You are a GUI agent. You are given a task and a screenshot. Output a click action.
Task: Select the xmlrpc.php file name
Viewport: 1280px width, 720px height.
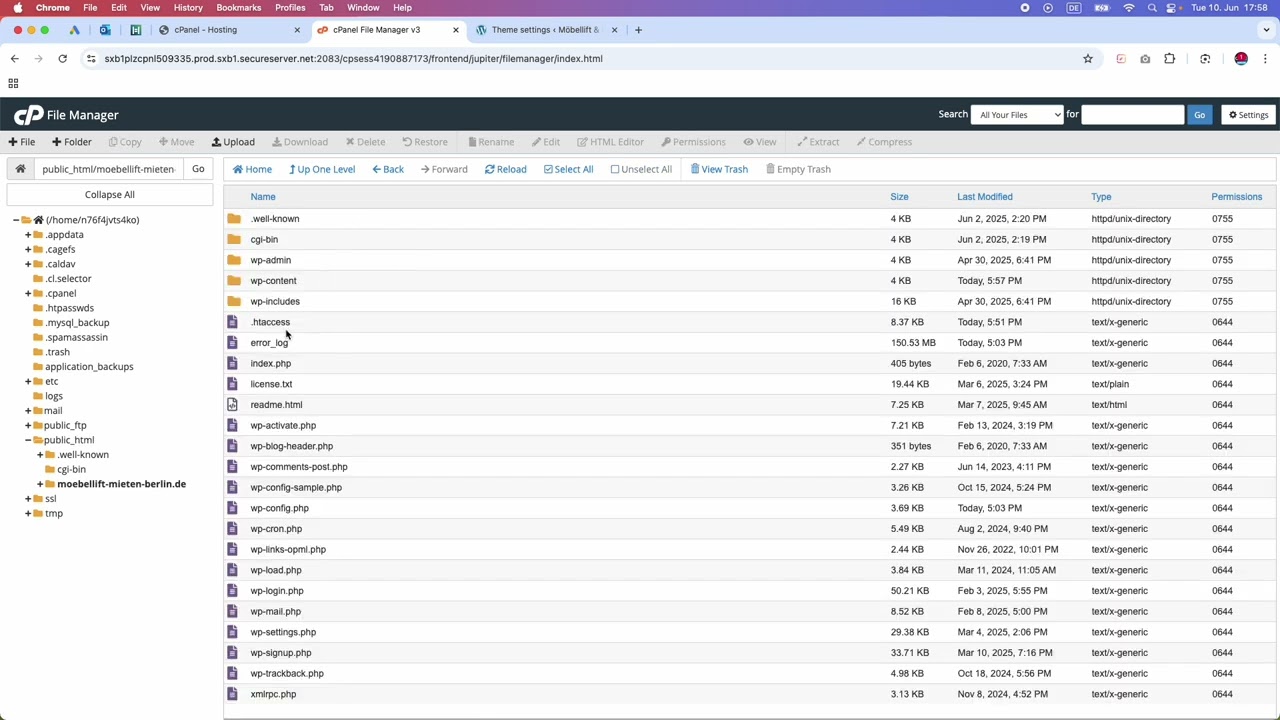[x=273, y=694]
